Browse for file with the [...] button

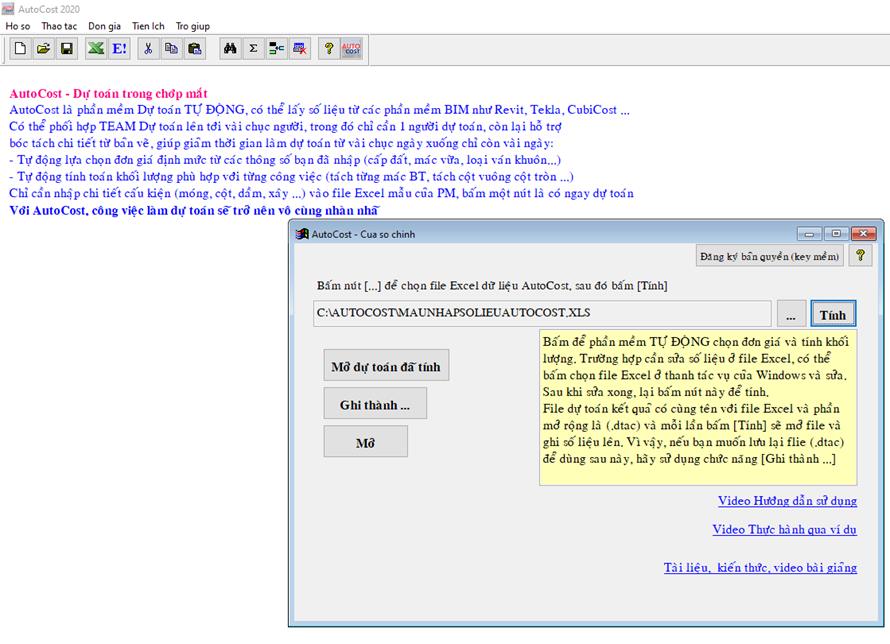pos(790,314)
